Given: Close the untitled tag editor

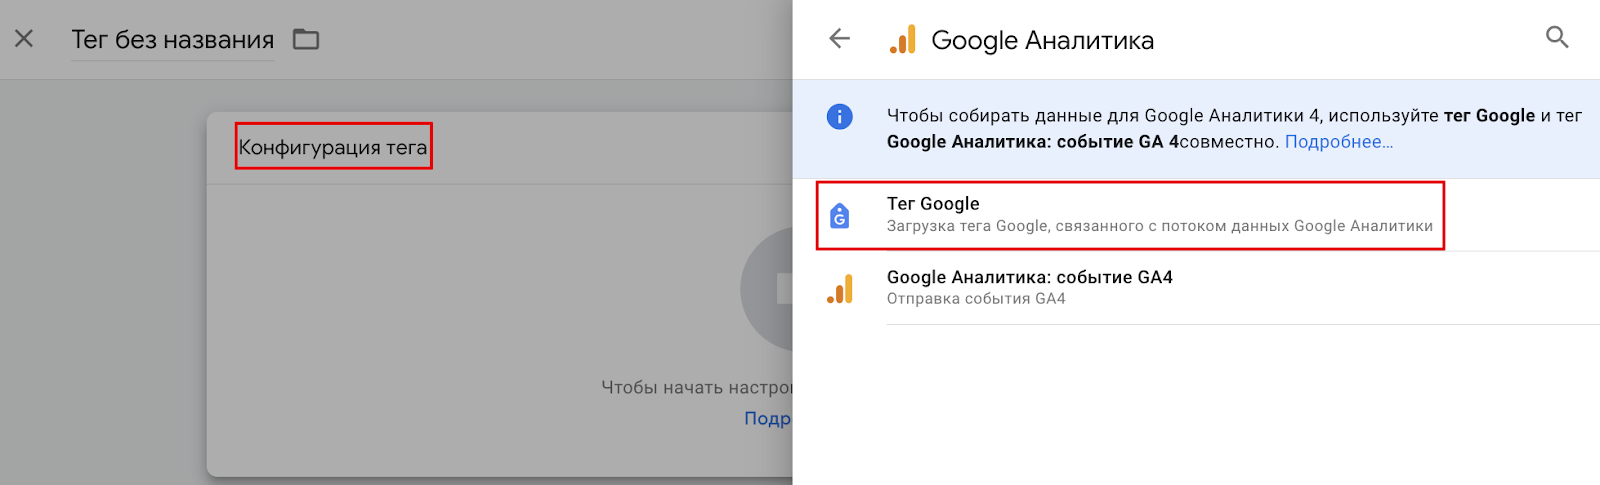Looking at the screenshot, I should (x=24, y=39).
